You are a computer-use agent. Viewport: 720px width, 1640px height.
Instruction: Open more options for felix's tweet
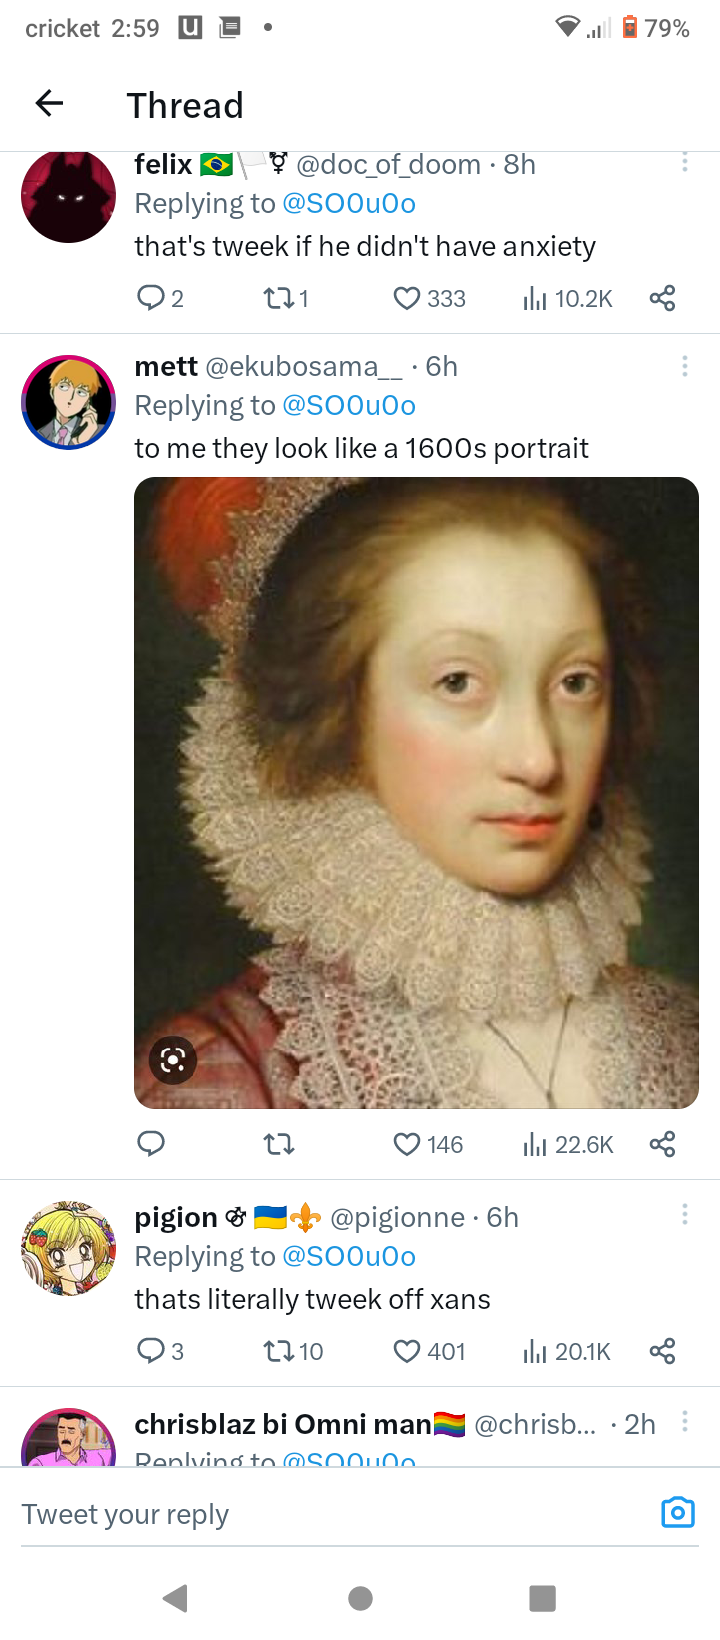tap(685, 163)
